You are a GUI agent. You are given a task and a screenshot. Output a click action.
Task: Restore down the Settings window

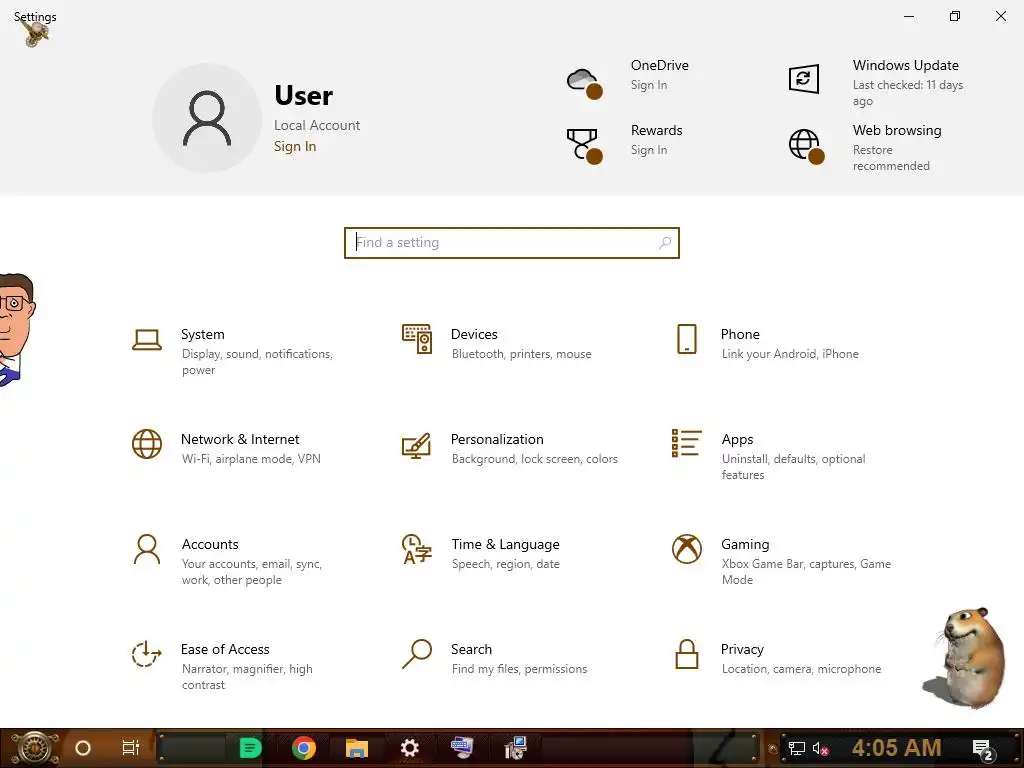coord(955,16)
